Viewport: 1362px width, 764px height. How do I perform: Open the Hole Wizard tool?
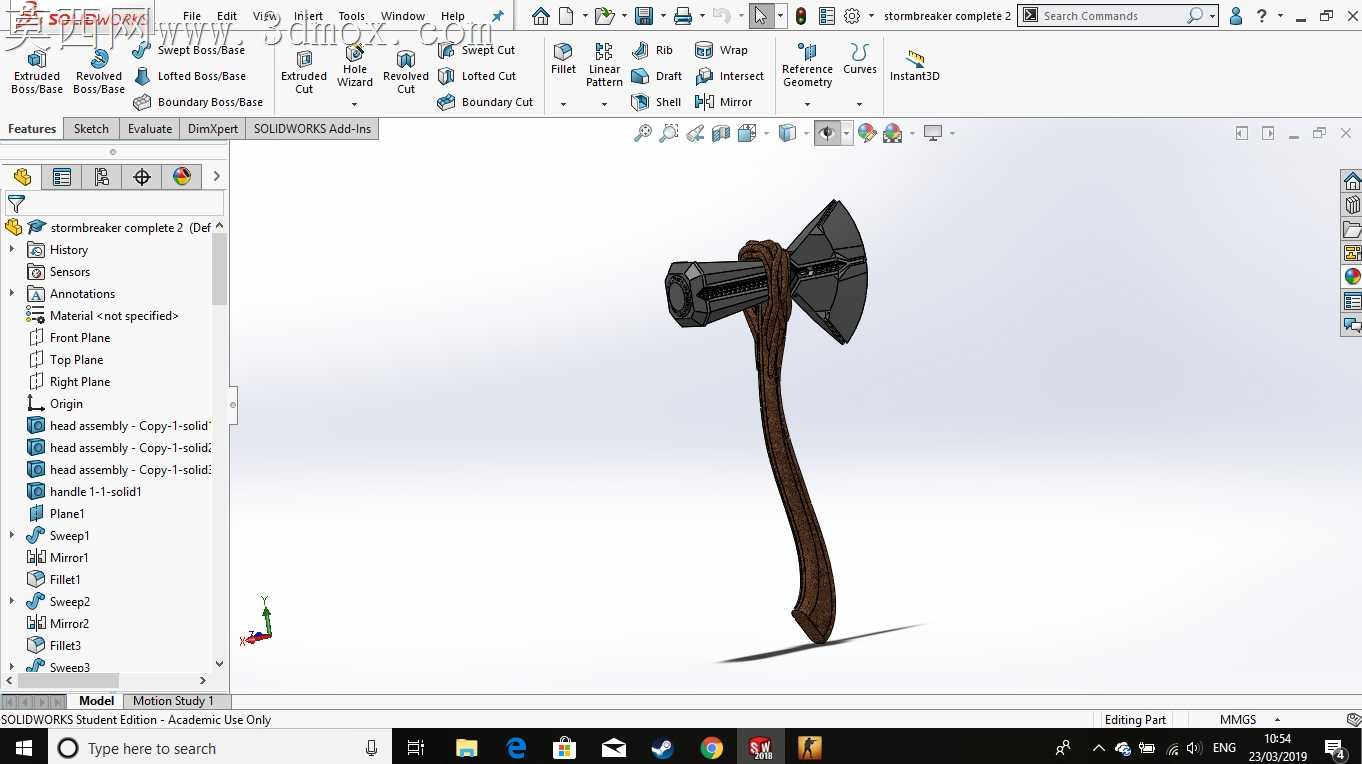point(354,66)
